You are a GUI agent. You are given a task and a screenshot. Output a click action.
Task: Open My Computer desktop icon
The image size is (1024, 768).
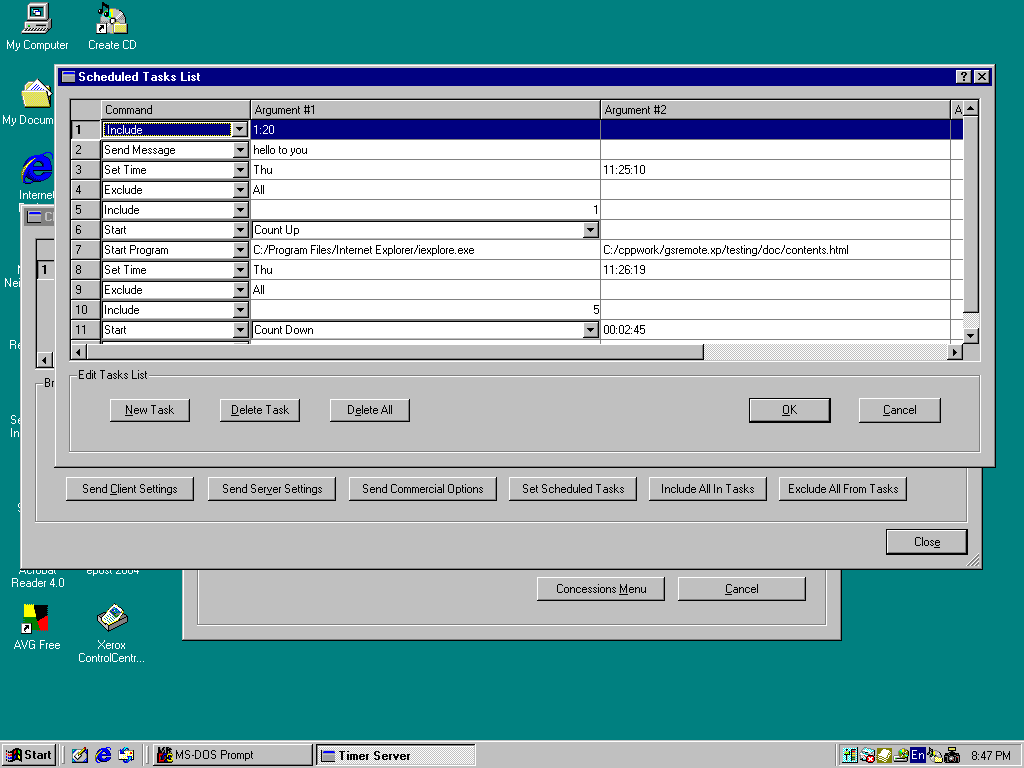tap(37, 18)
